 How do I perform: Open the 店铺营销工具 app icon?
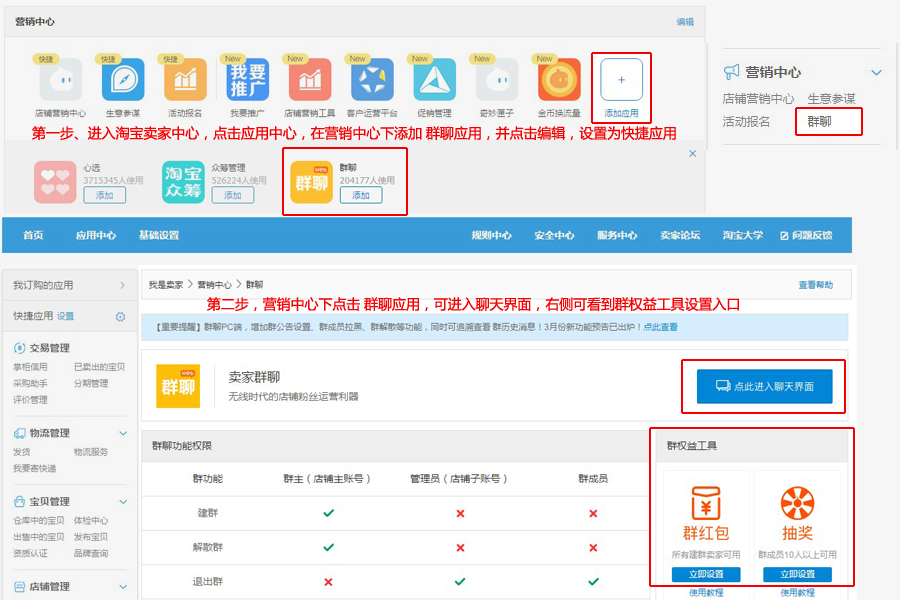click(x=310, y=80)
